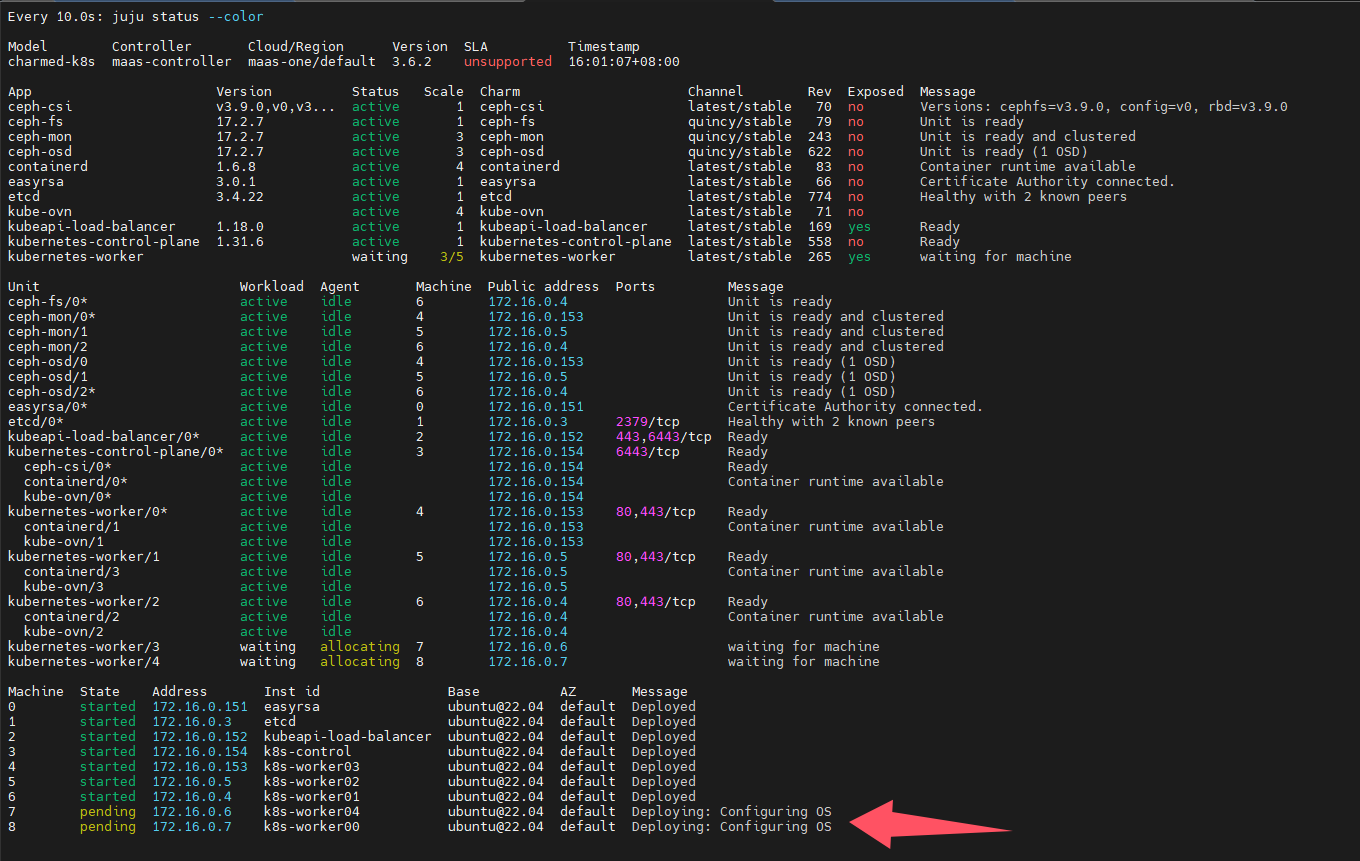Click the 'Public address' column header

coord(544,287)
